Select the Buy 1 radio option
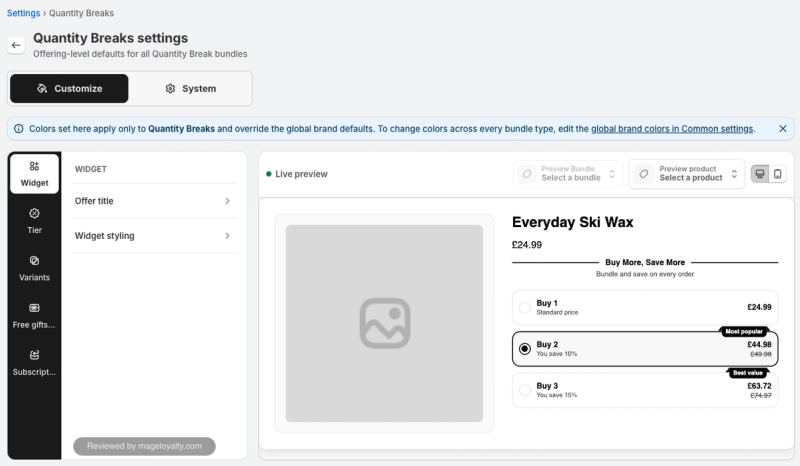The height and width of the screenshot is (466, 800). pyautogui.click(x=524, y=307)
